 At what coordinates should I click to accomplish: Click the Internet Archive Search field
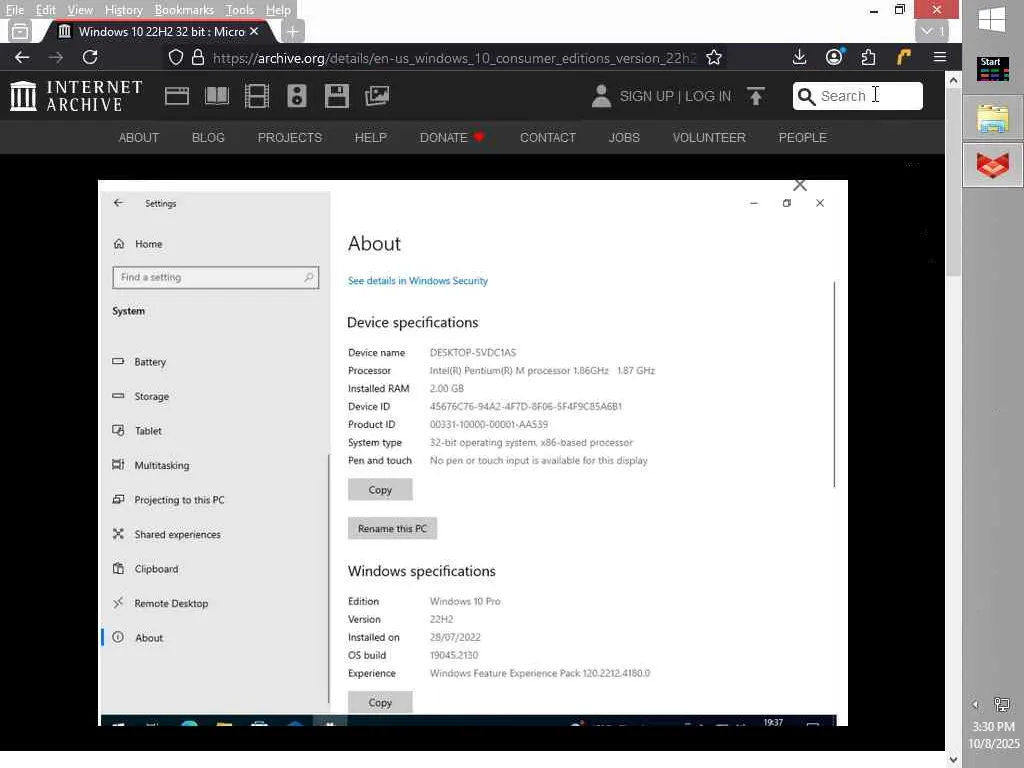(x=857, y=96)
